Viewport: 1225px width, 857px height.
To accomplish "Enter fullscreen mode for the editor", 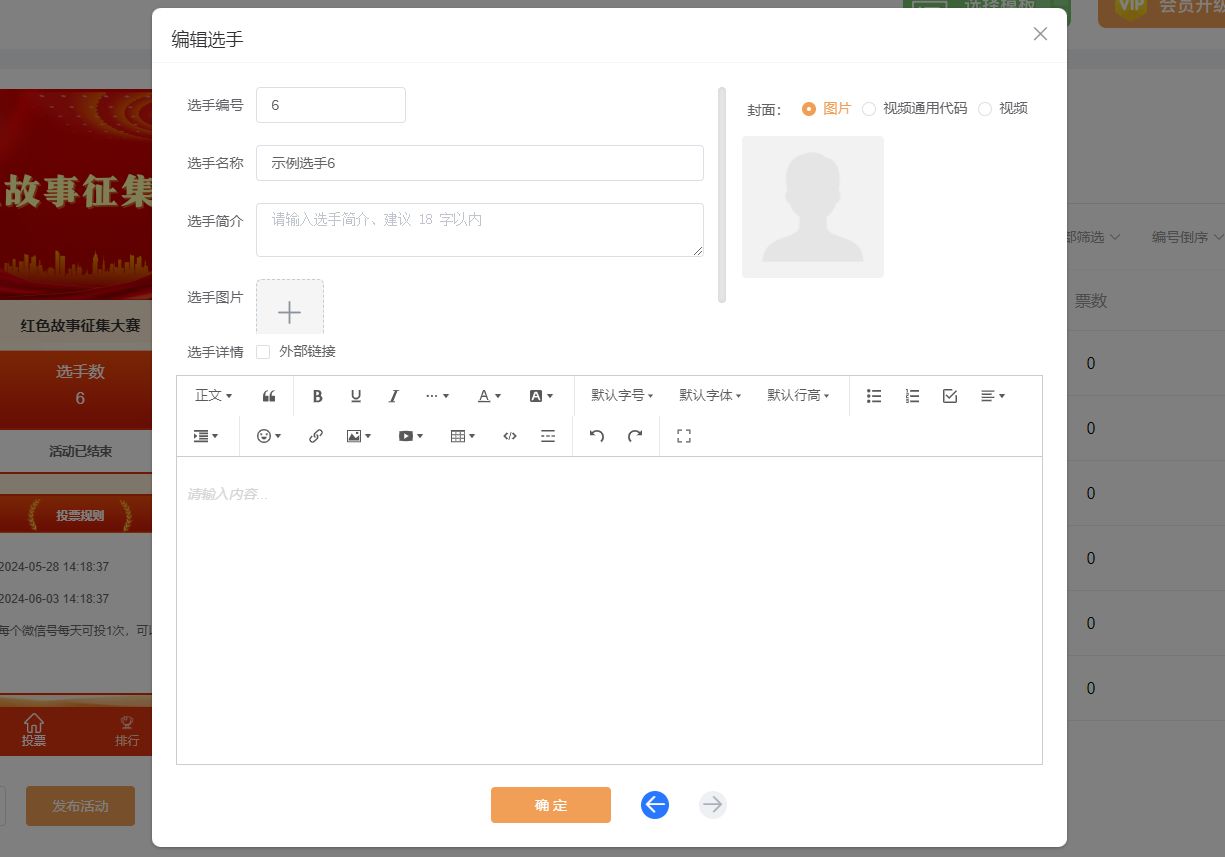I will 683,435.
